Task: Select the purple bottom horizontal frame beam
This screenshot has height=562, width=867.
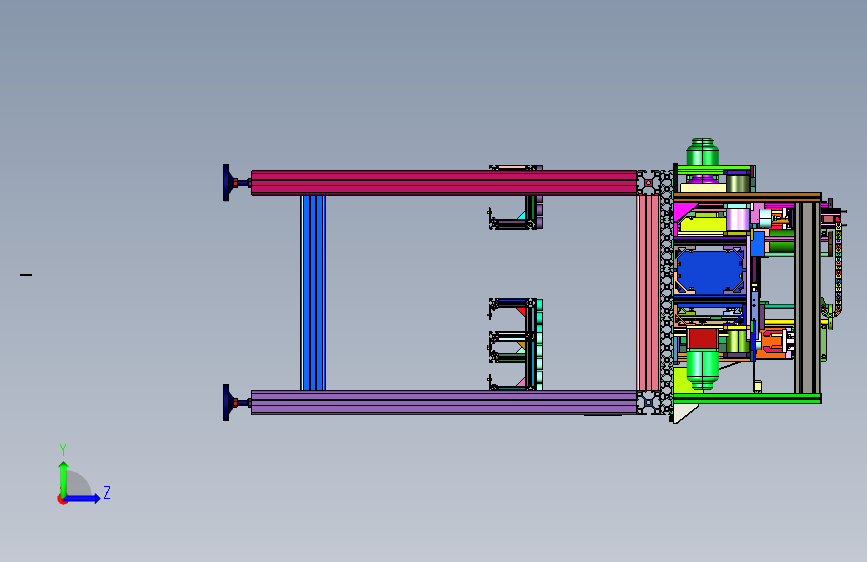Action: [444, 402]
